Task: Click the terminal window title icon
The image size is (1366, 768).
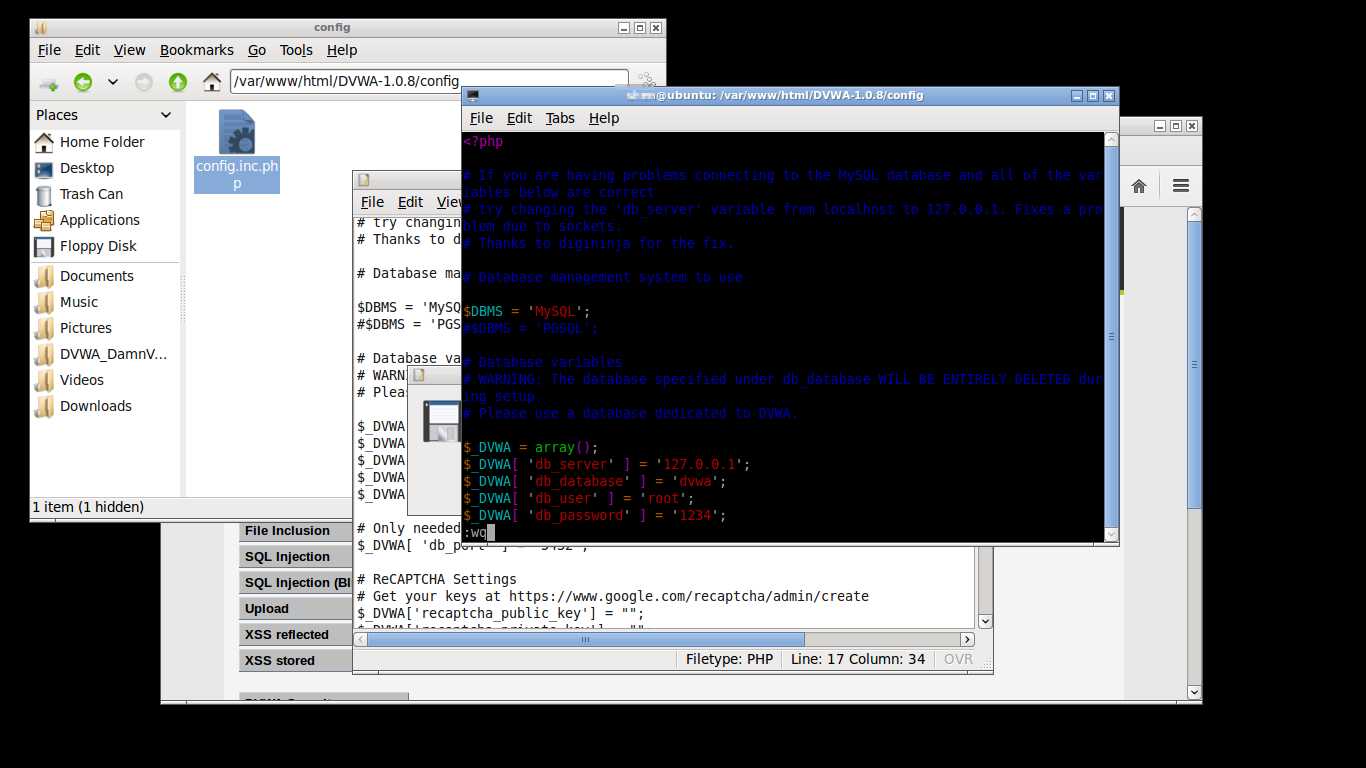Action: [x=473, y=96]
